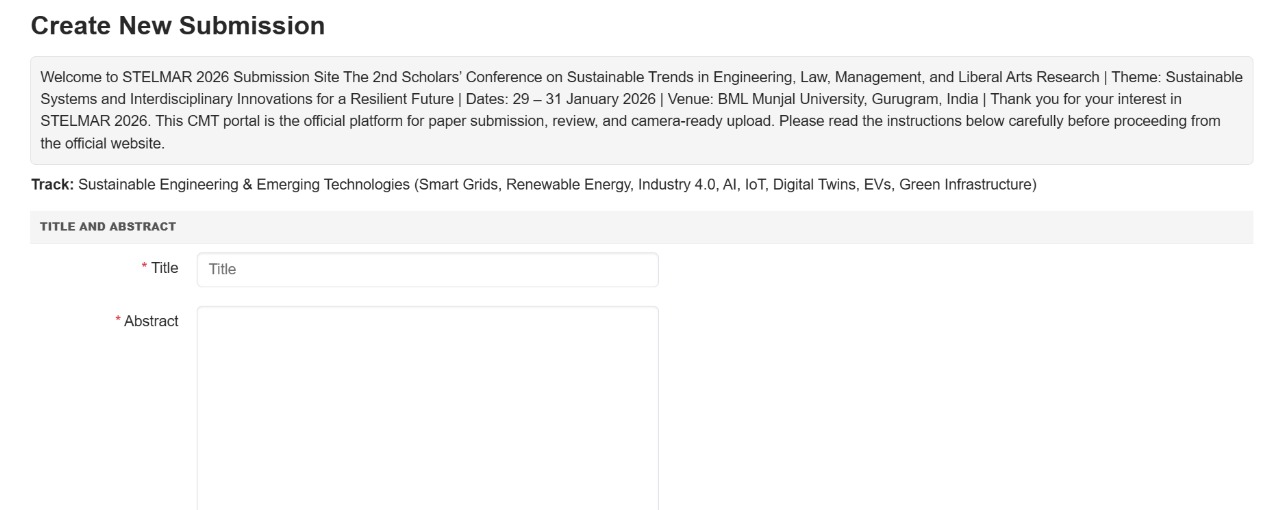Select the "TITLE AND ABSTRACT" section header
Viewport: 1280px width, 510px height.
(x=108, y=227)
